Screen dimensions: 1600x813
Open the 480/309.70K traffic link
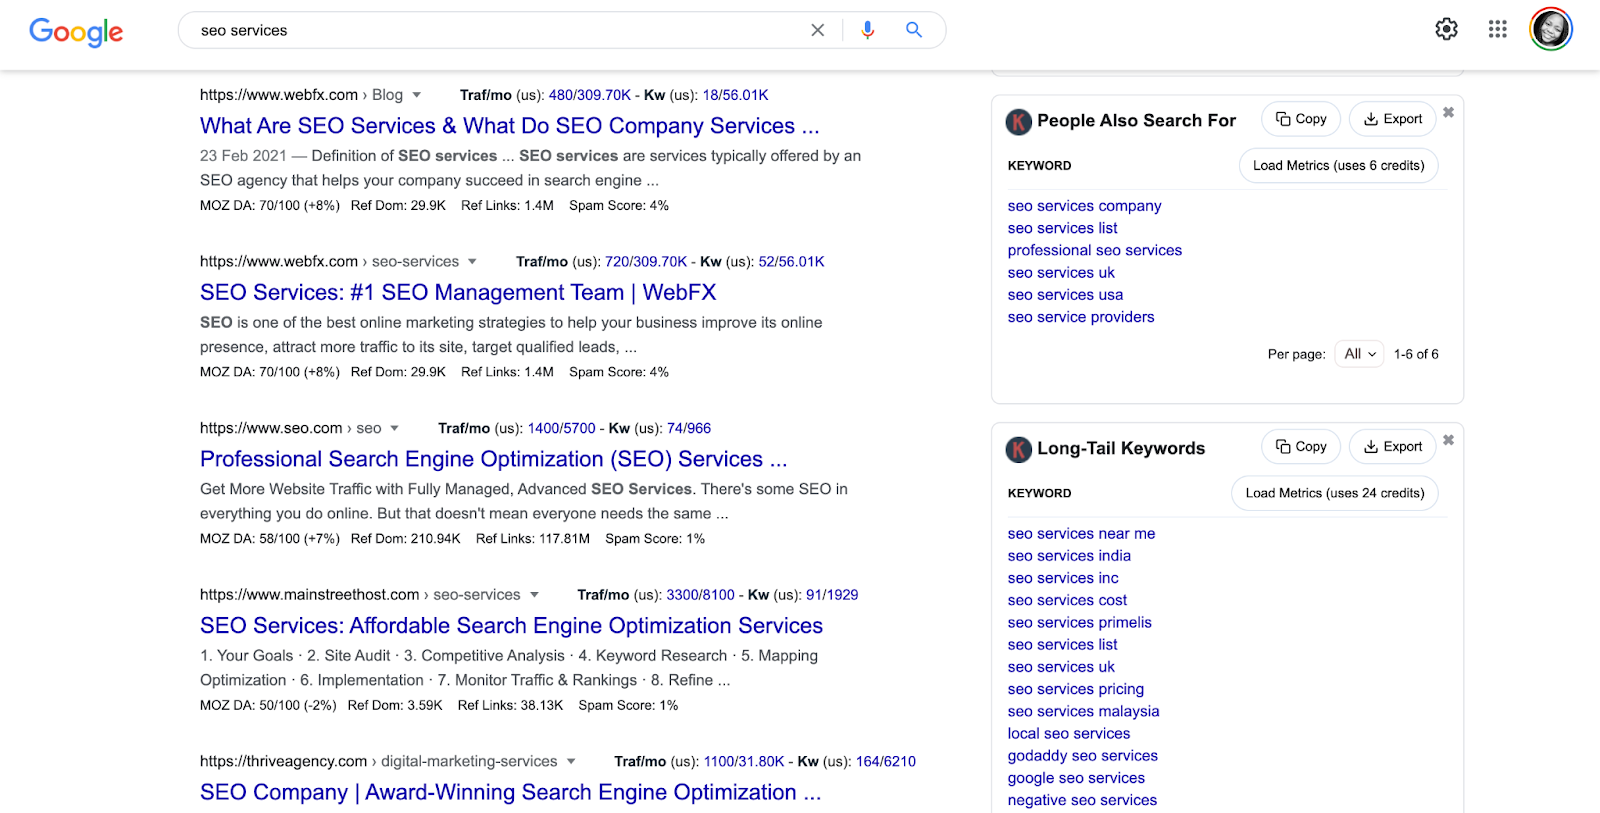(590, 95)
